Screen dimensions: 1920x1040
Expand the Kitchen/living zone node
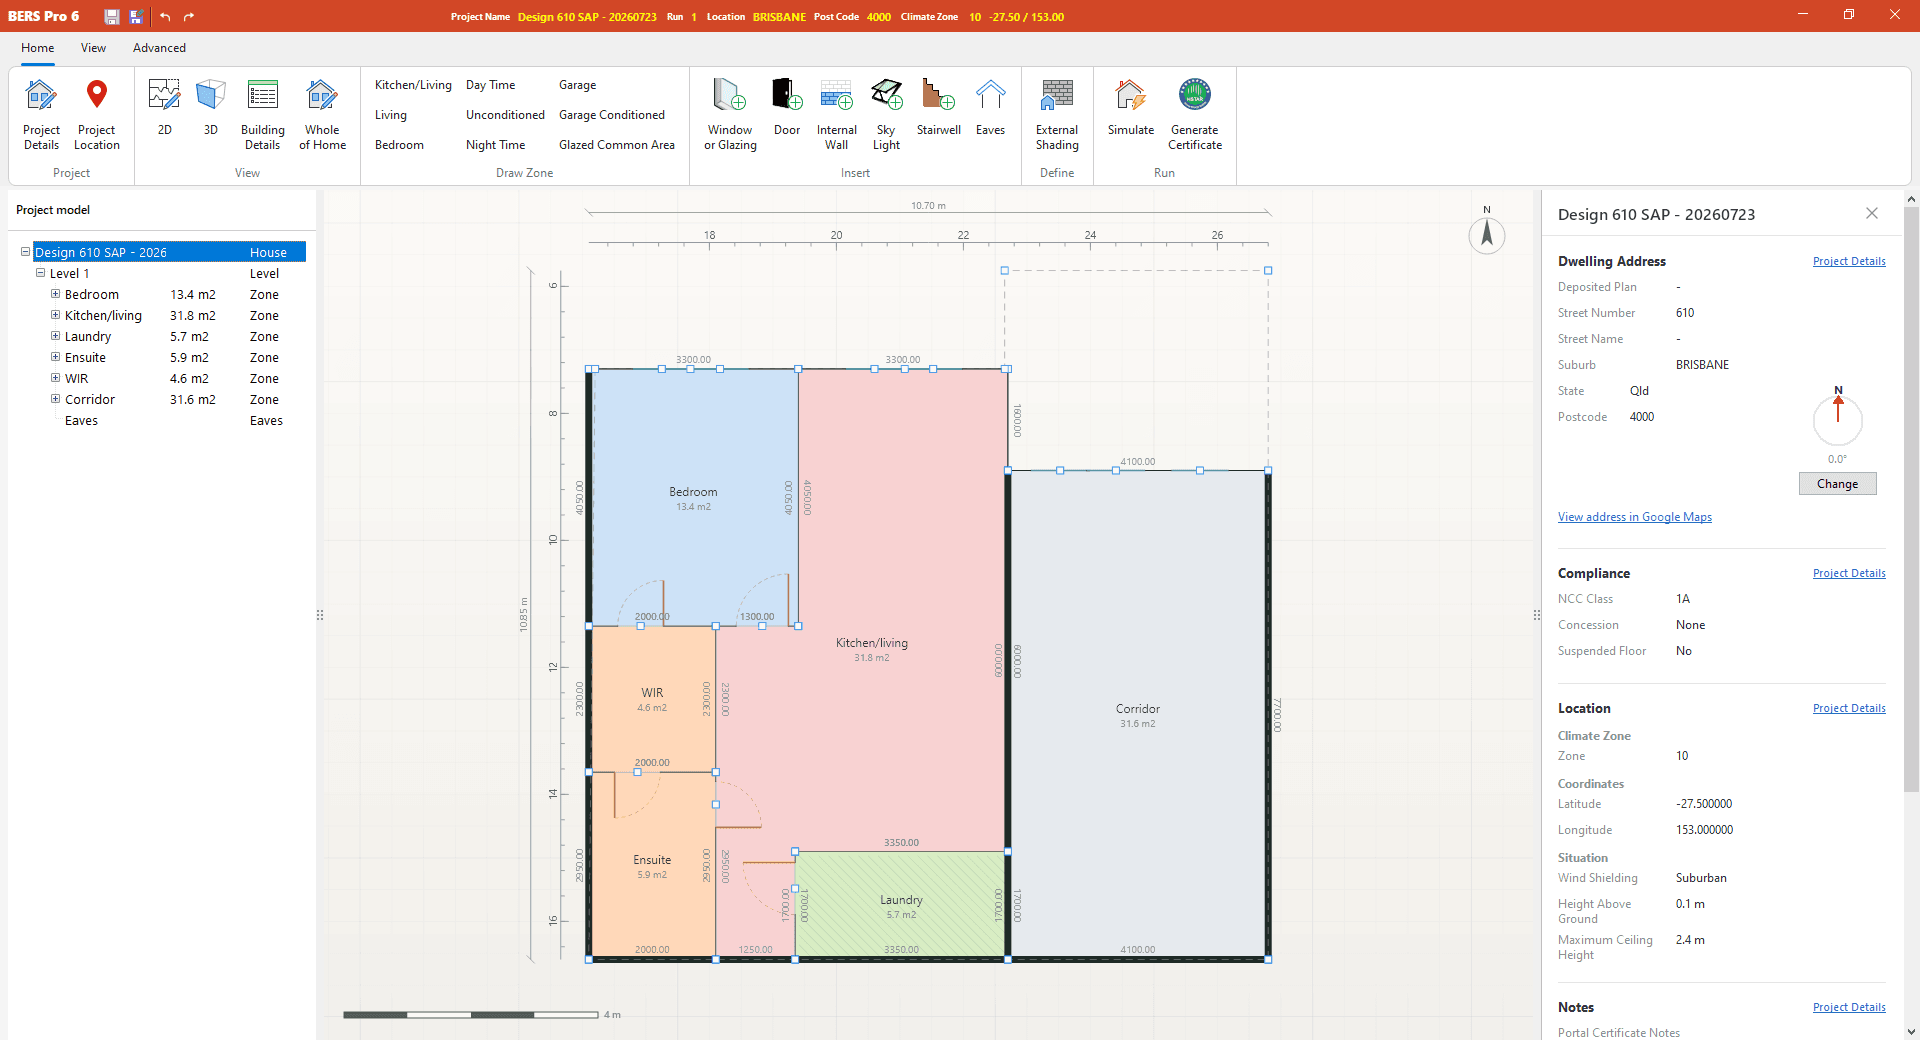tap(56, 315)
